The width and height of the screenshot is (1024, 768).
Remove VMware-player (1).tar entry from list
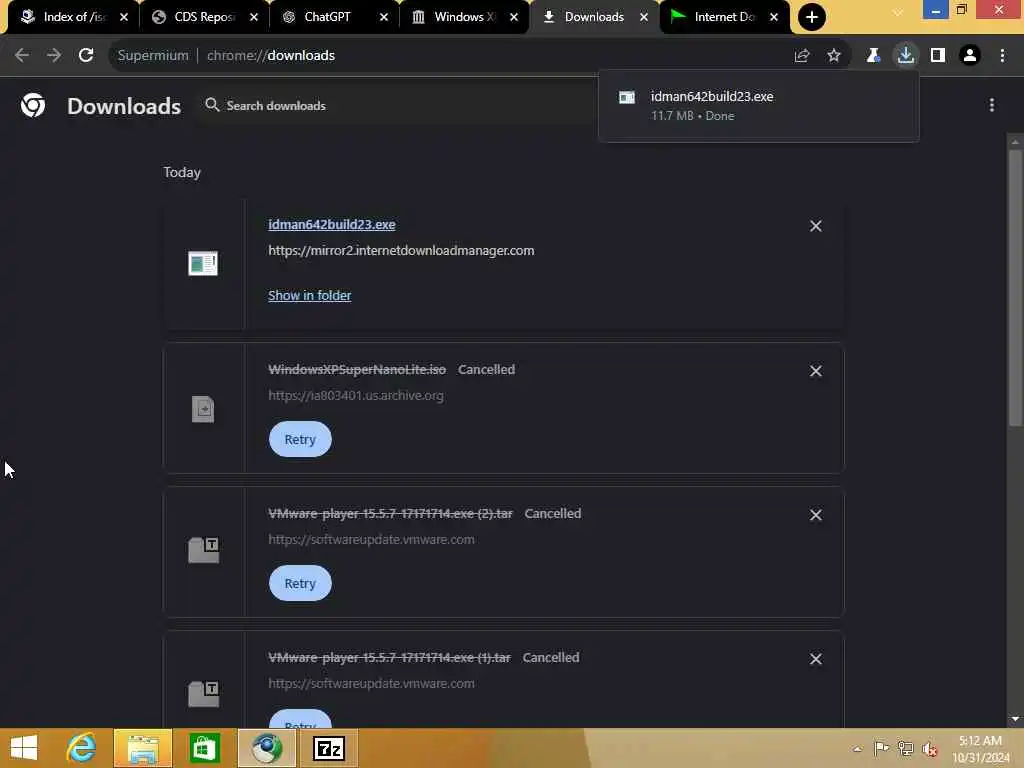pyautogui.click(x=816, y=659)
